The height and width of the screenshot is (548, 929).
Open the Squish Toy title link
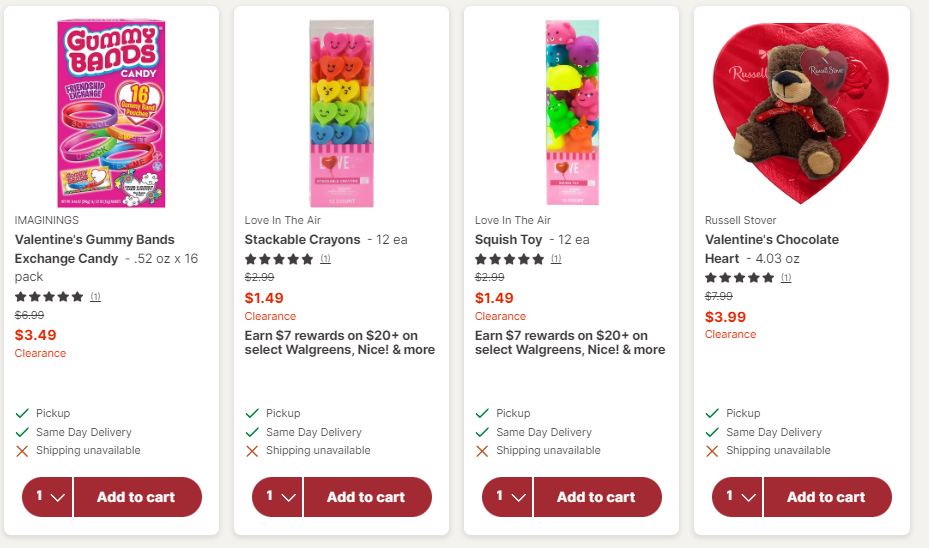coord(508,239)
